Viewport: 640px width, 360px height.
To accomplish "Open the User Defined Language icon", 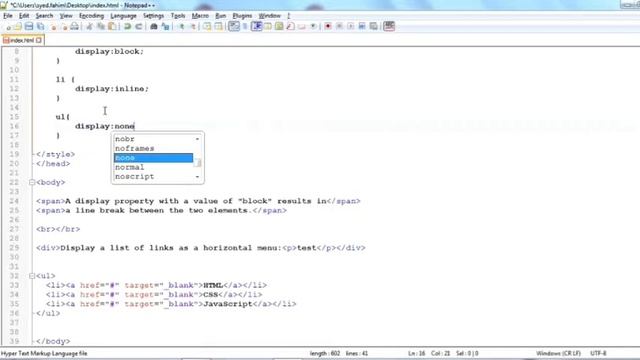I will (268, 27).
